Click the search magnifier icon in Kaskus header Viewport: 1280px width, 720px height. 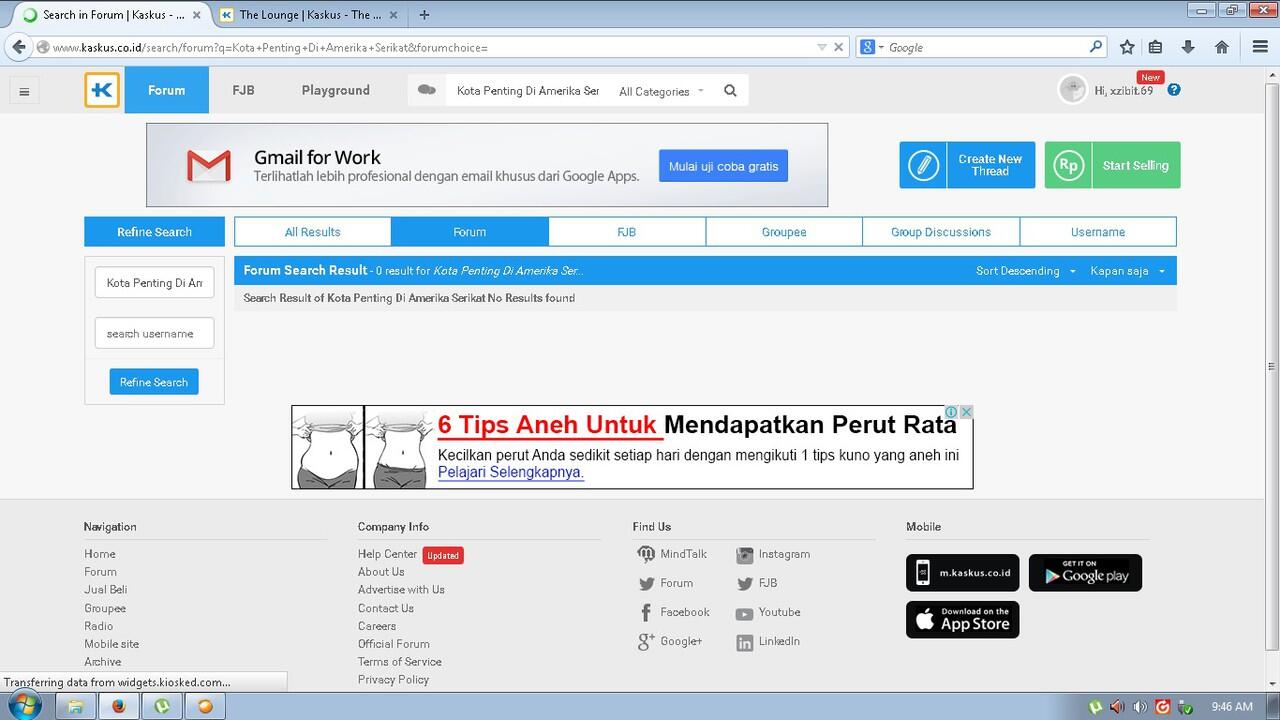click(730, 90)
